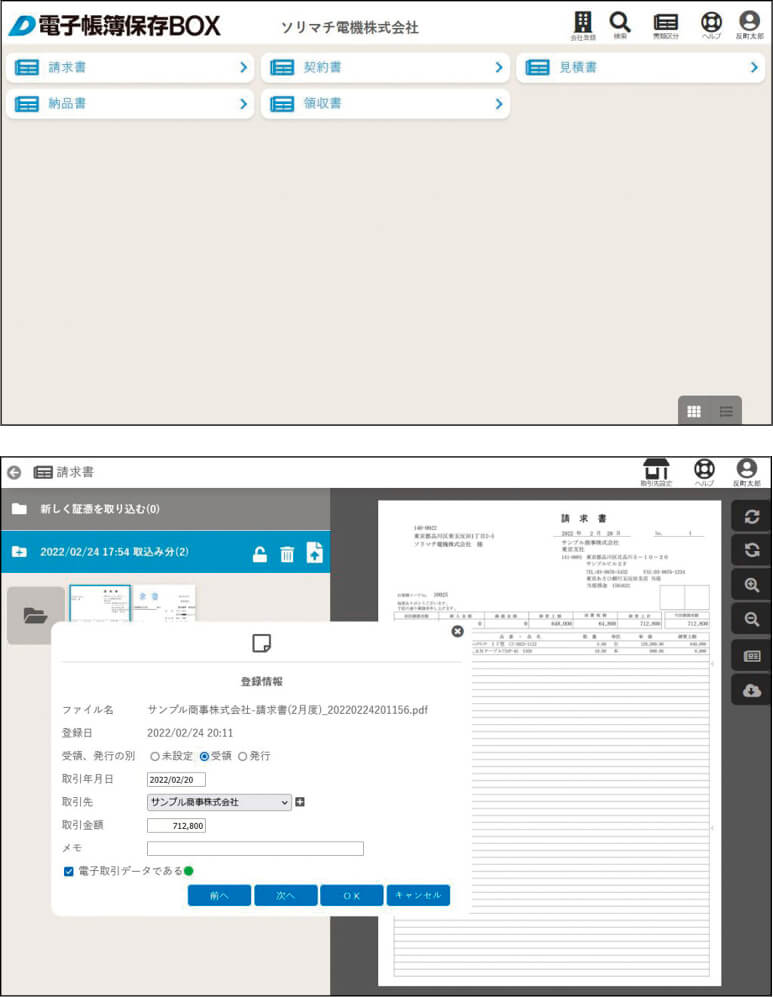773x997 pixels.
Task: Open the 会社登録 building icon
Action: [583, 25]
